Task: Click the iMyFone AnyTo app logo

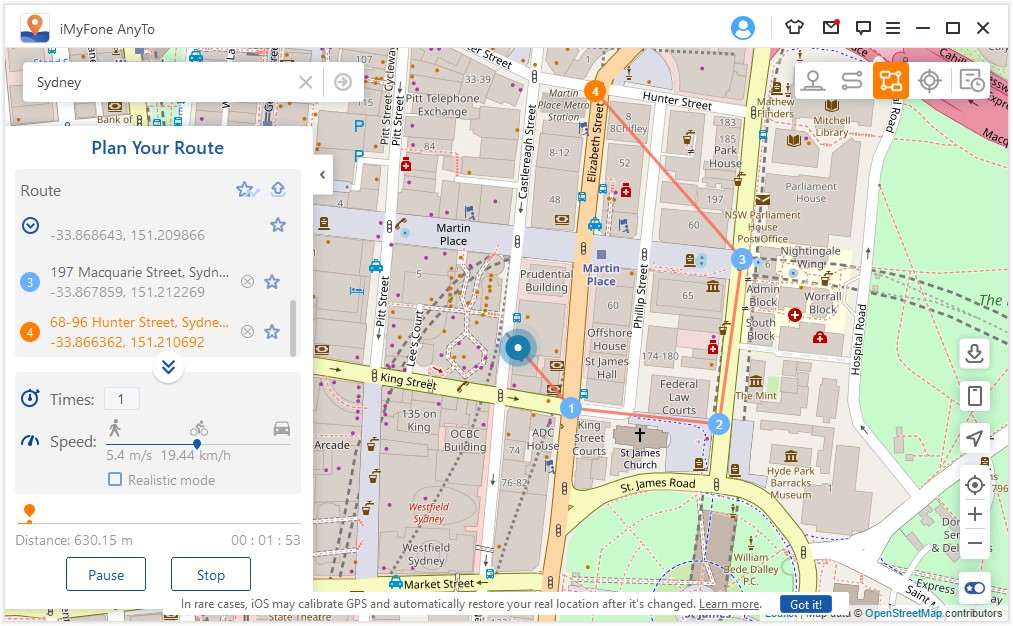Action: pos(34,28)
